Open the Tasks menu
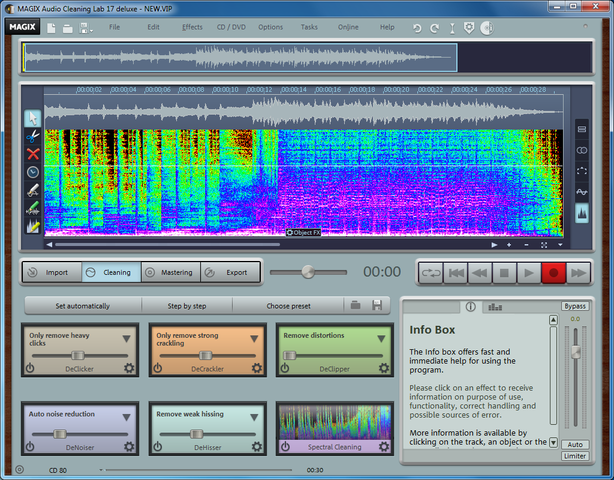 309,27
